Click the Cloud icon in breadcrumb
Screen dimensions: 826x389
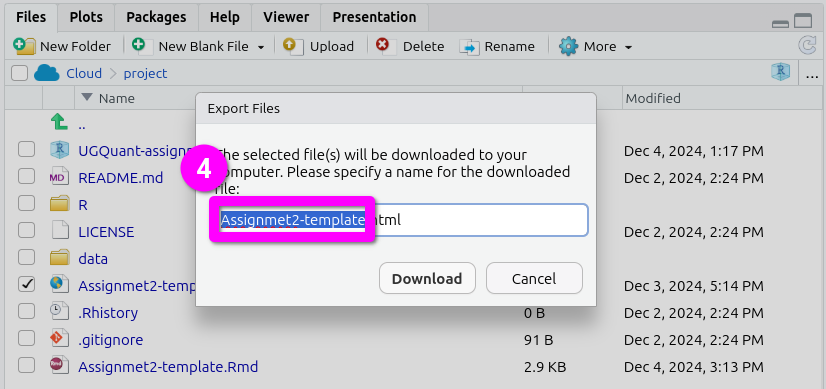coord(46,73)
